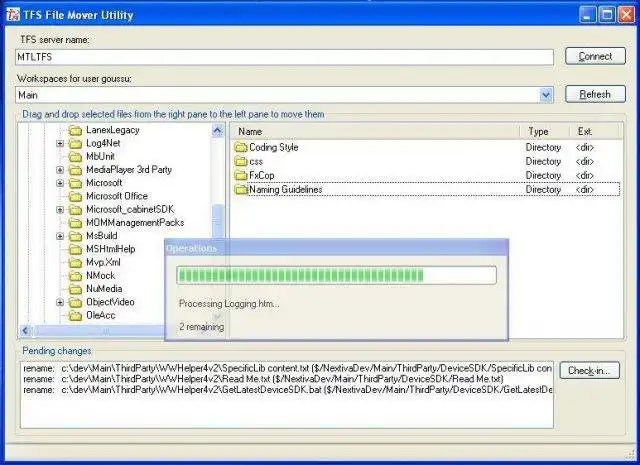
Task: Select the FxCop directory name
Action: 262,176
